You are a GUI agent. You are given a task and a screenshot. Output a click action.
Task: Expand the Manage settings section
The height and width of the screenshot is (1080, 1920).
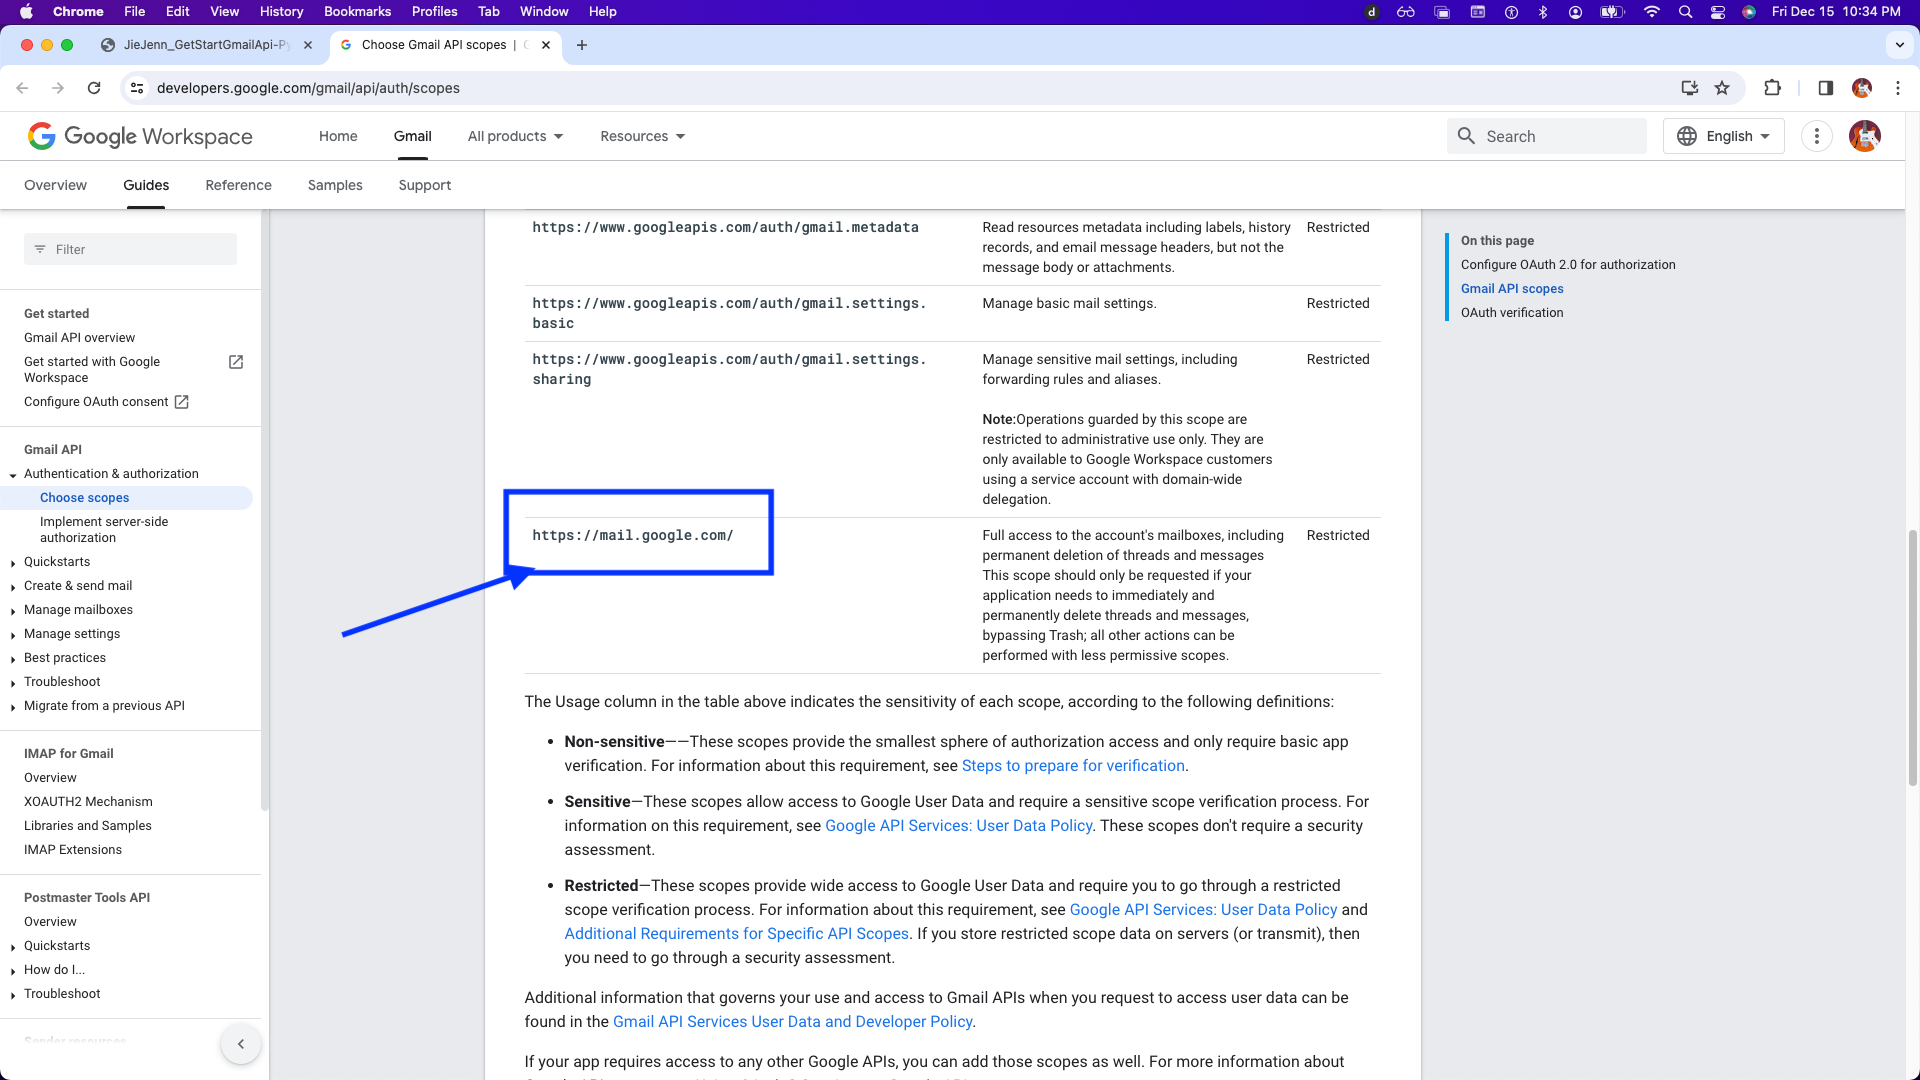13,635
